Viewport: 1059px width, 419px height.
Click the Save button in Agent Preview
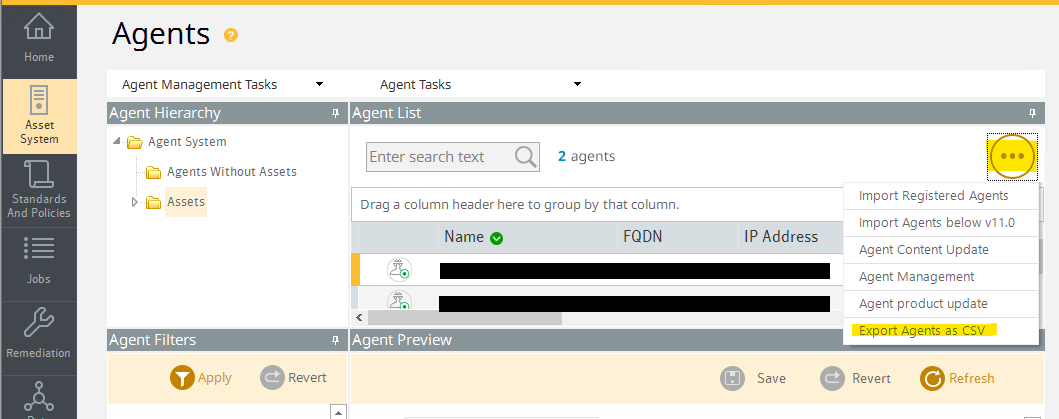753,378
